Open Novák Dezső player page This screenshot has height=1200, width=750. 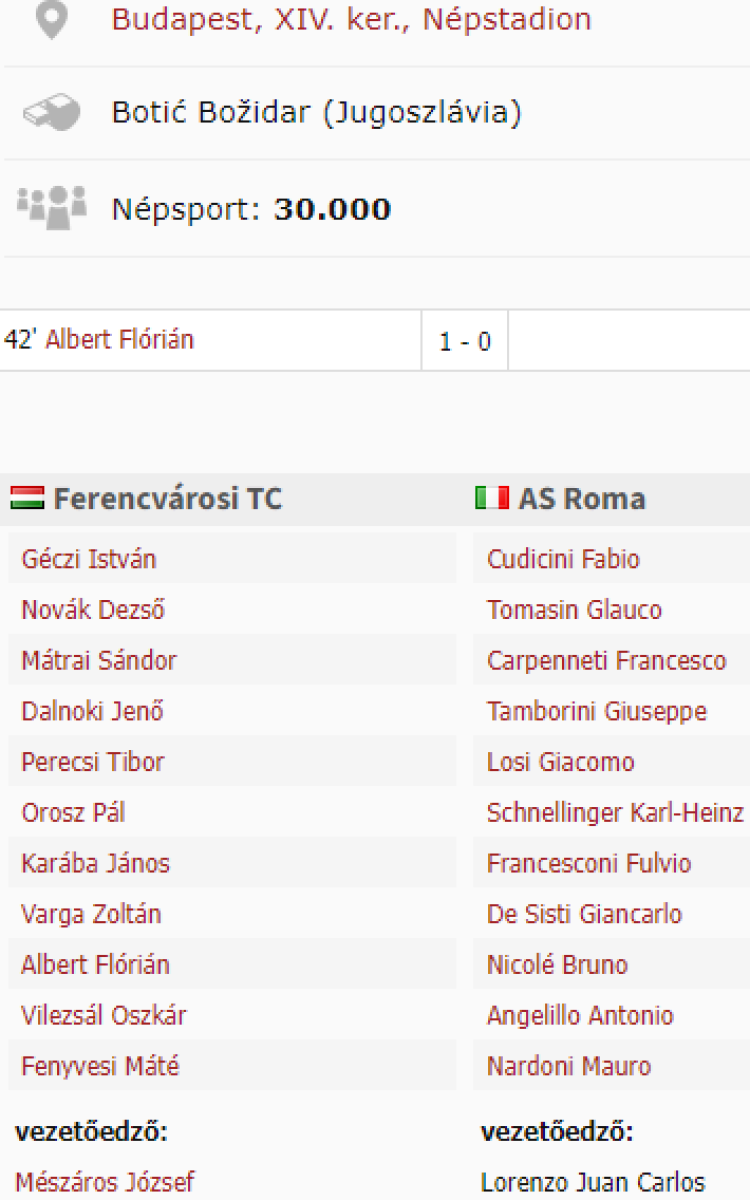93,610
